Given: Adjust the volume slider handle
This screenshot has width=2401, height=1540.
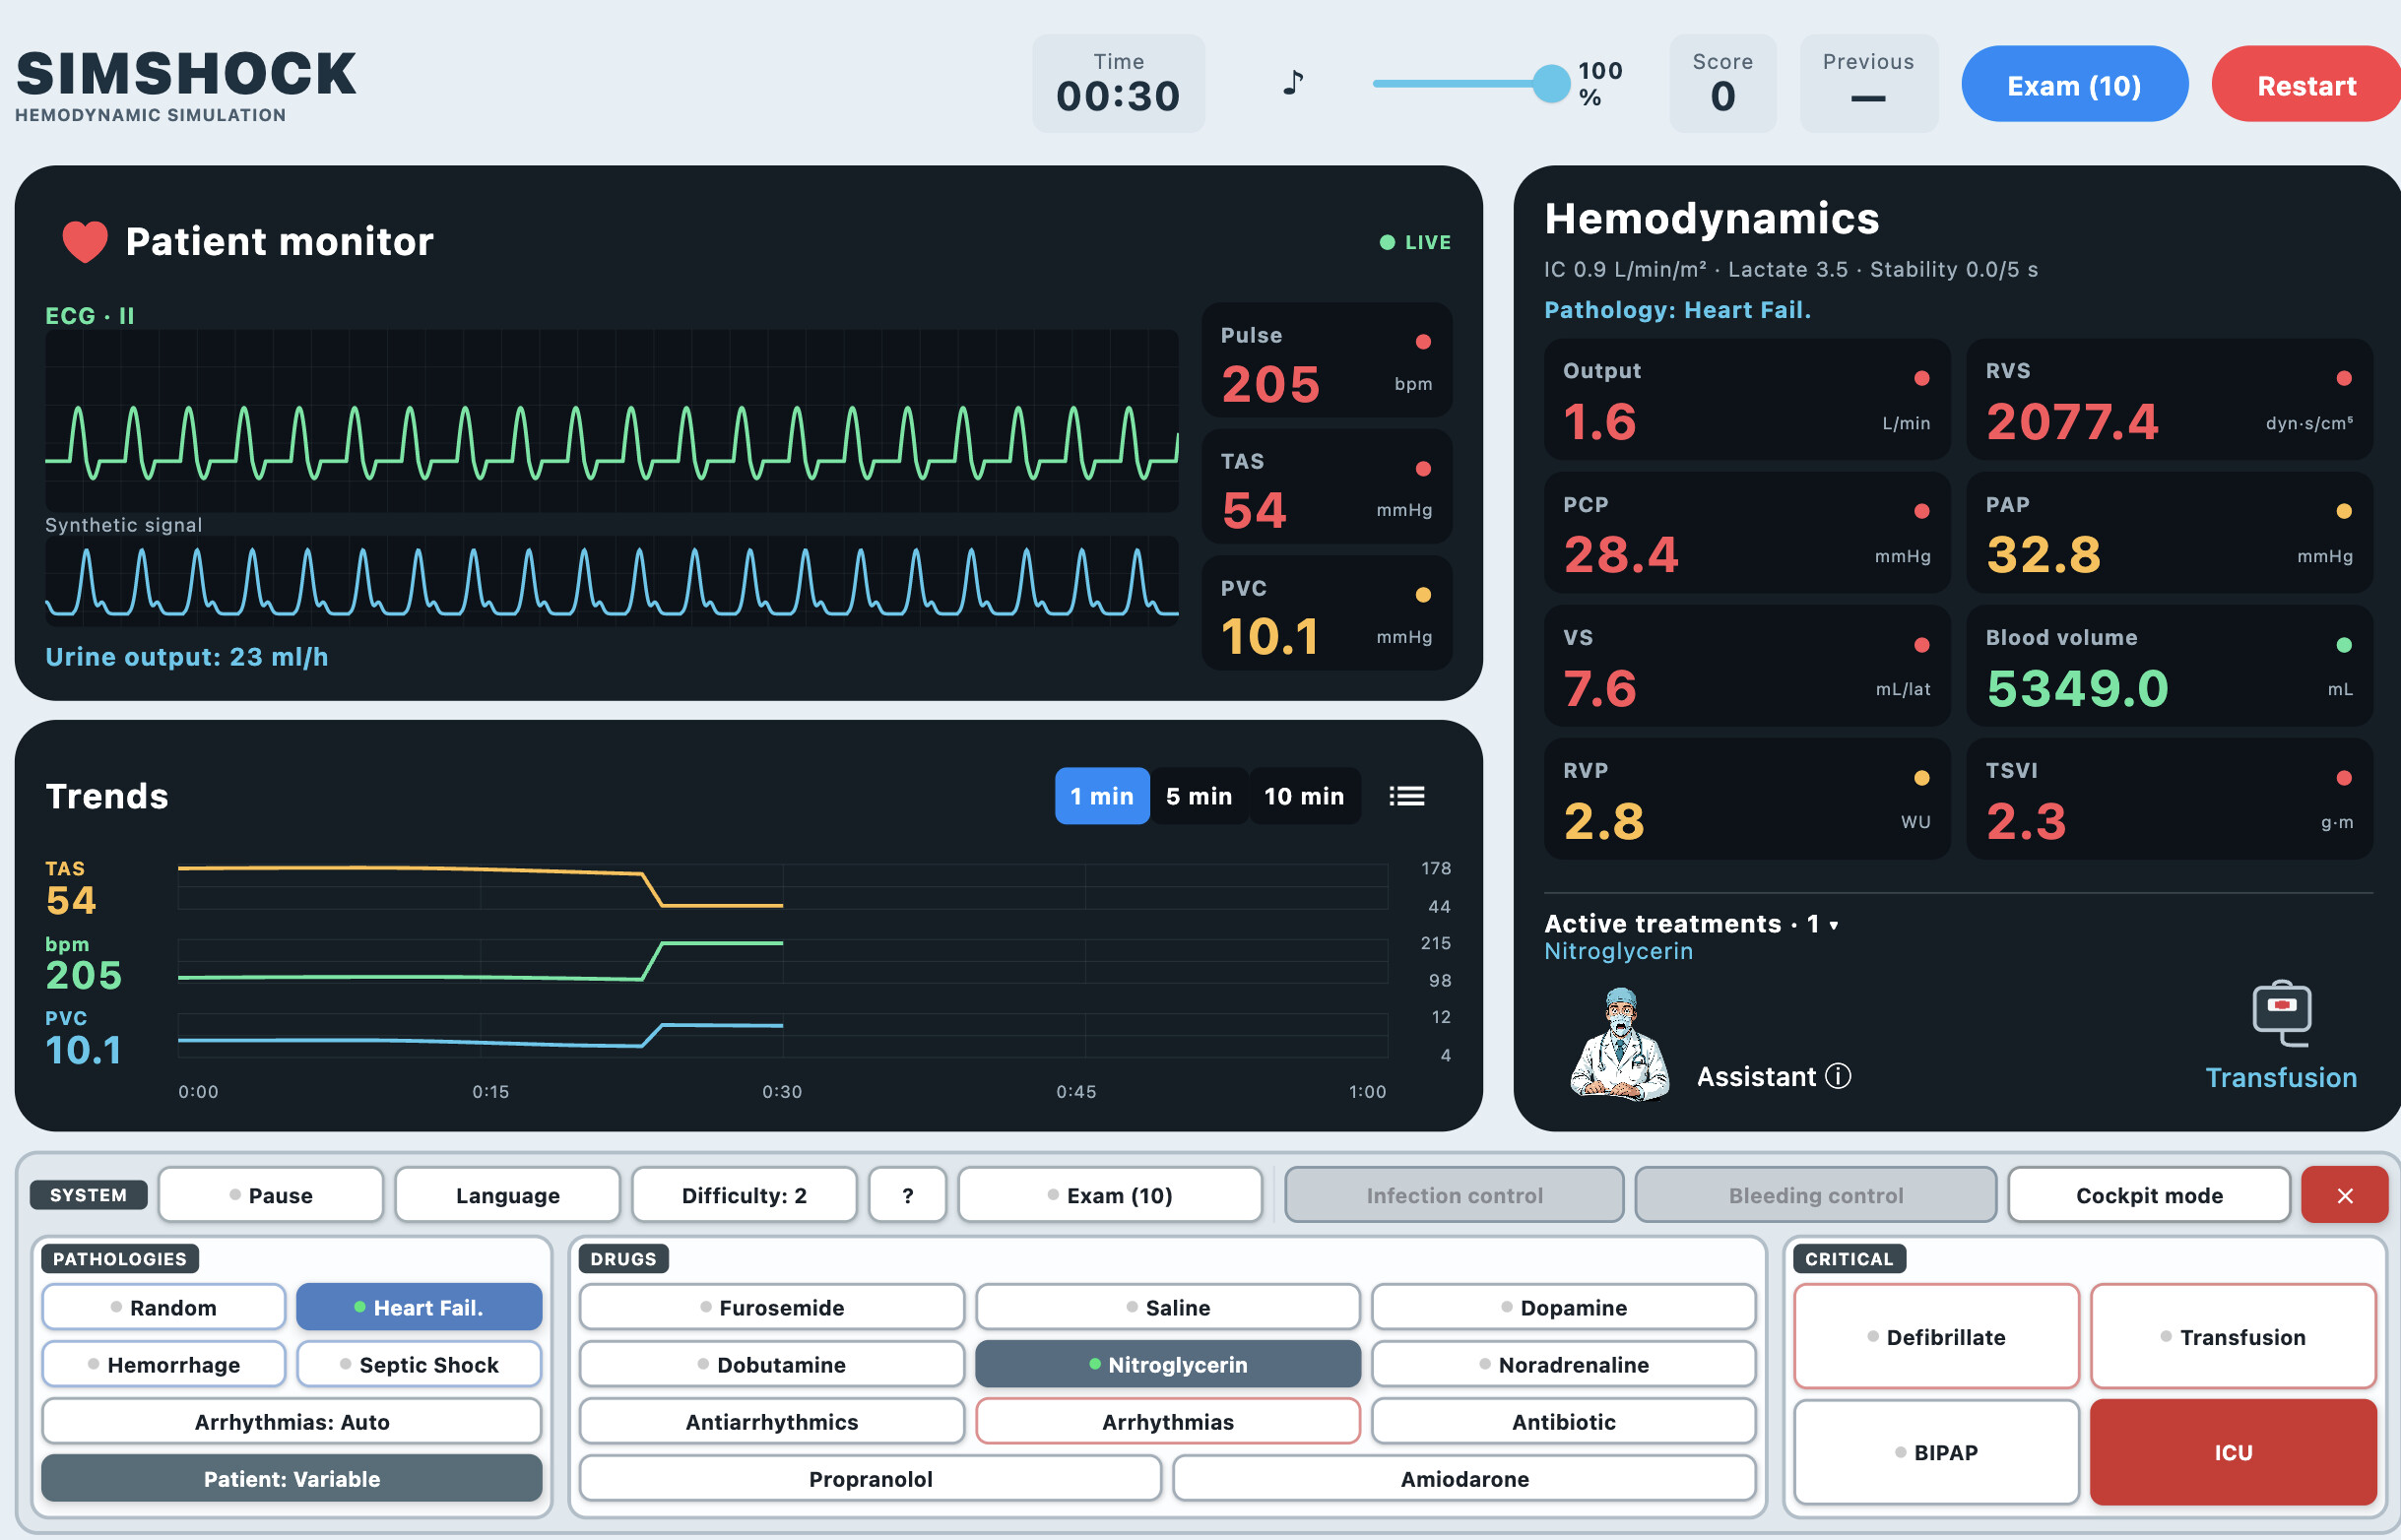Looking at the screenshot, I should pyautogui.click(x=1552, y=84).
